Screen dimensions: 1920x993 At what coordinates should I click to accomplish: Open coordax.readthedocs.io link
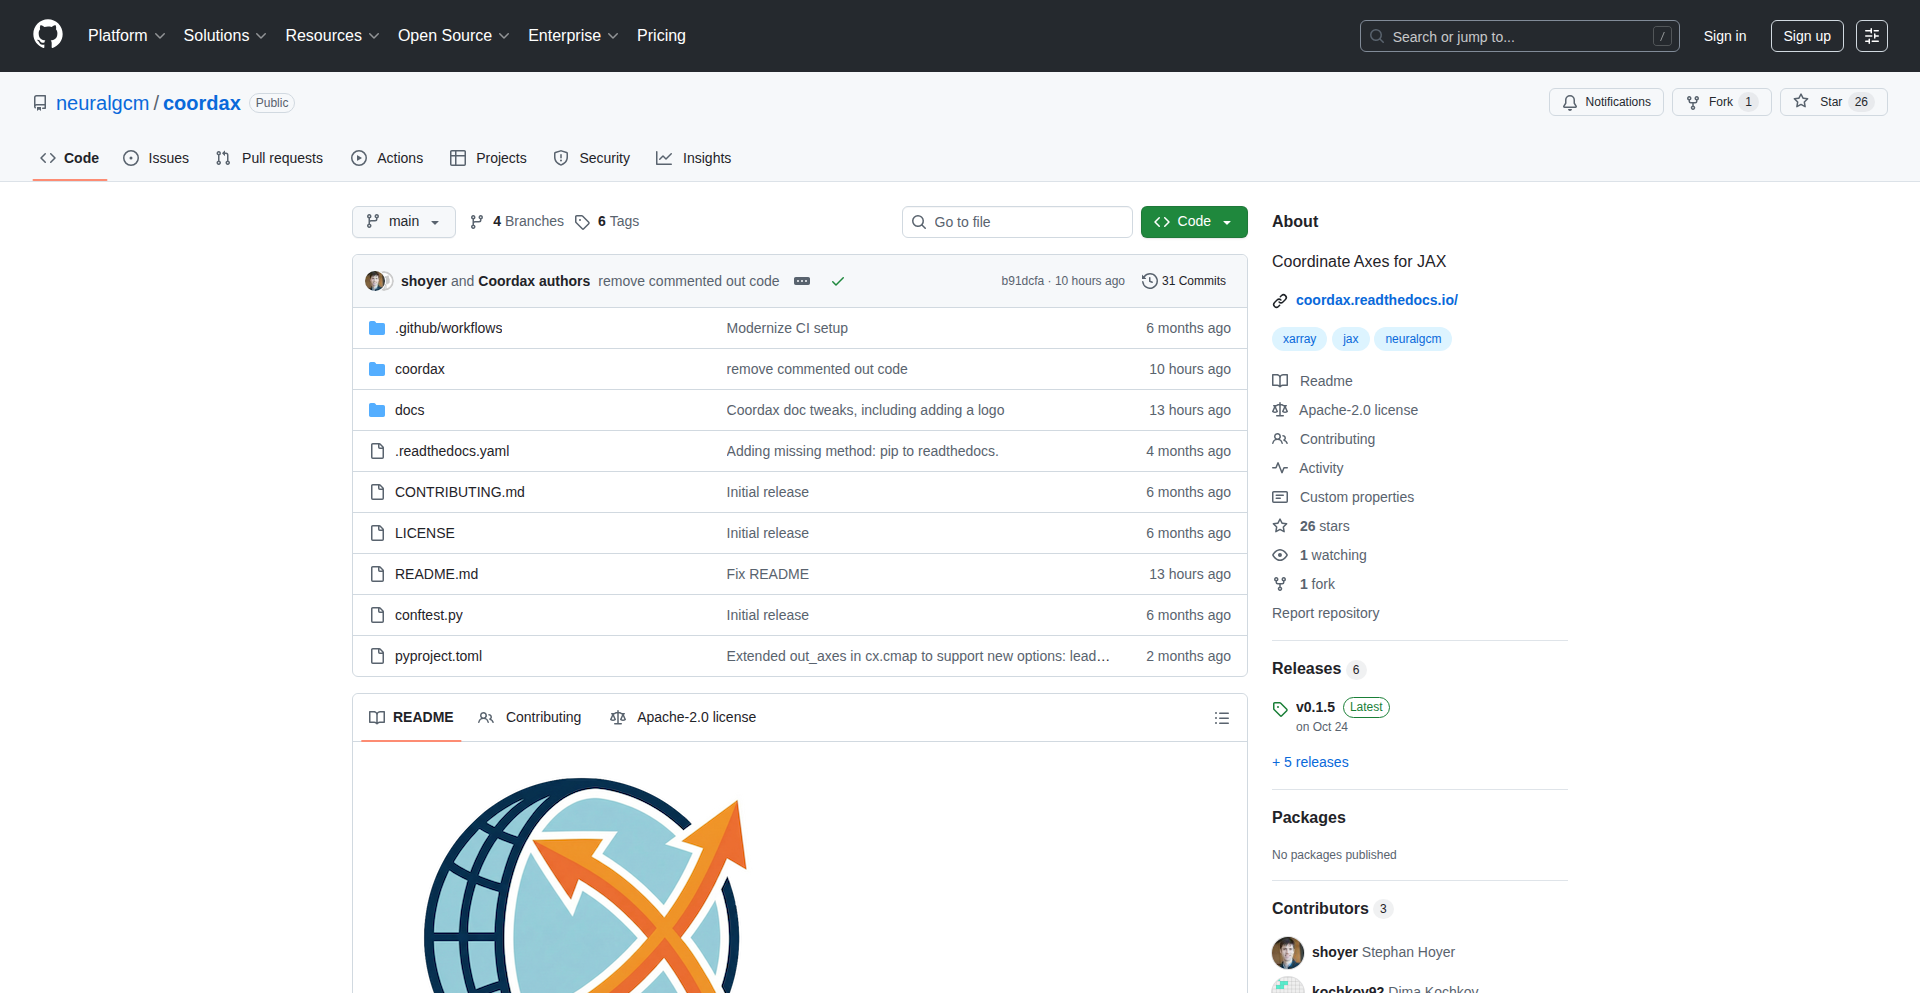pos(1376,300)
